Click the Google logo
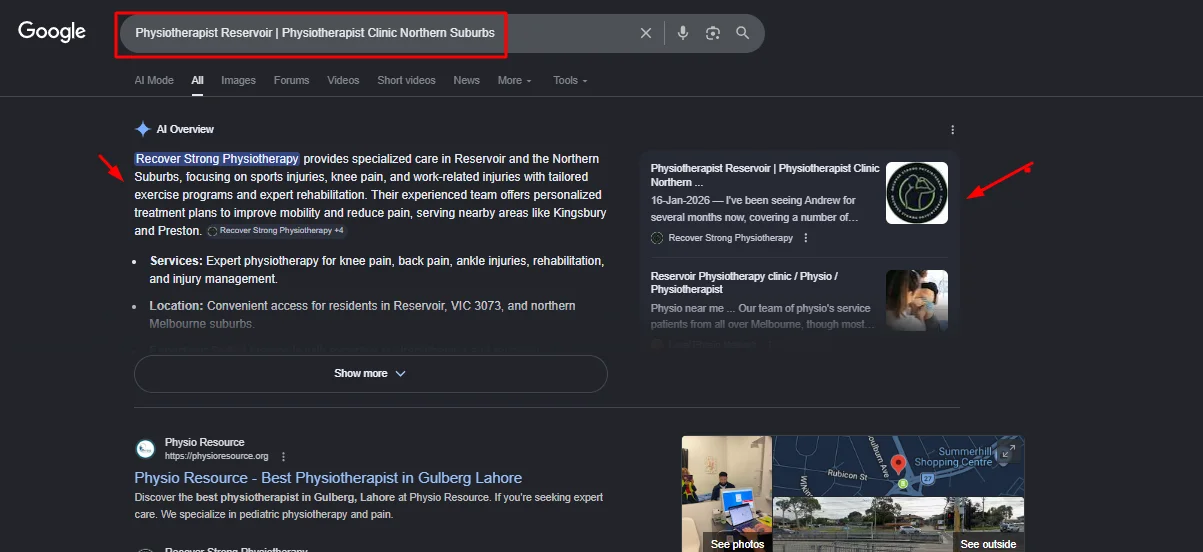 pyautogui.click(x=52, y=32)
